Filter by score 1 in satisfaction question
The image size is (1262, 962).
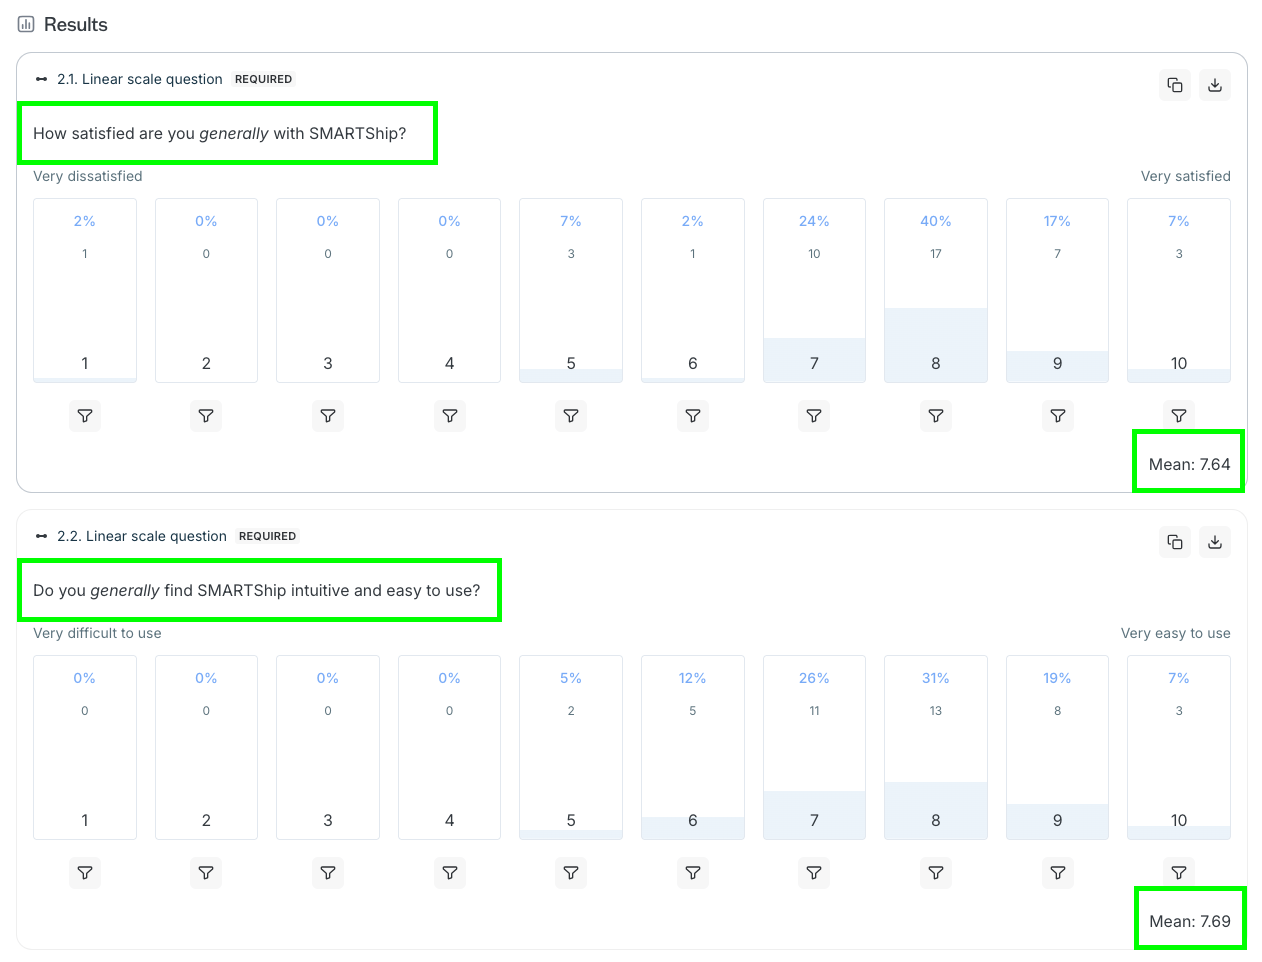tap(85, 416)
